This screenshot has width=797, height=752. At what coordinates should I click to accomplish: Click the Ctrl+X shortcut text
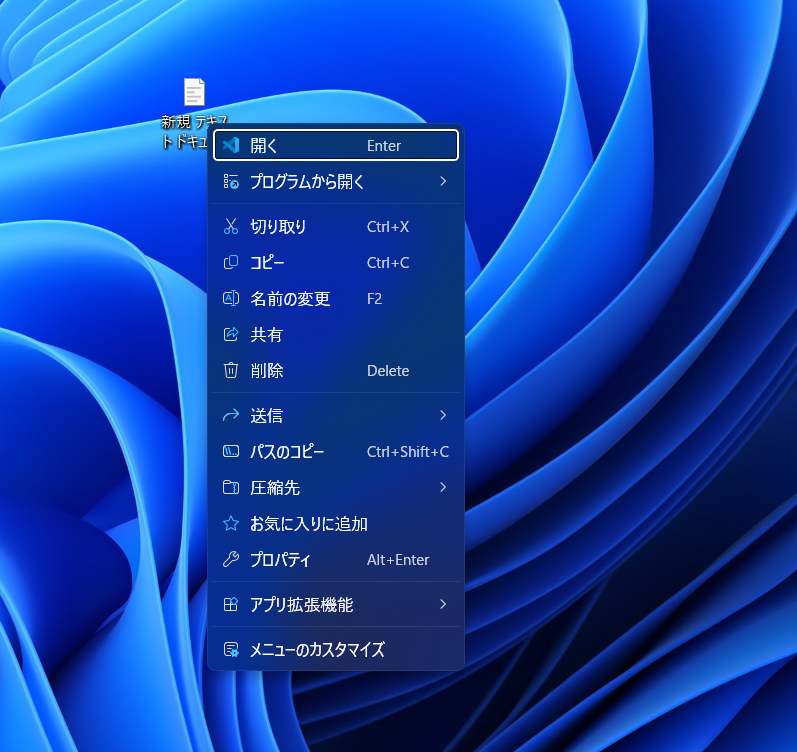pyautogui.click(x=388, y=227)
